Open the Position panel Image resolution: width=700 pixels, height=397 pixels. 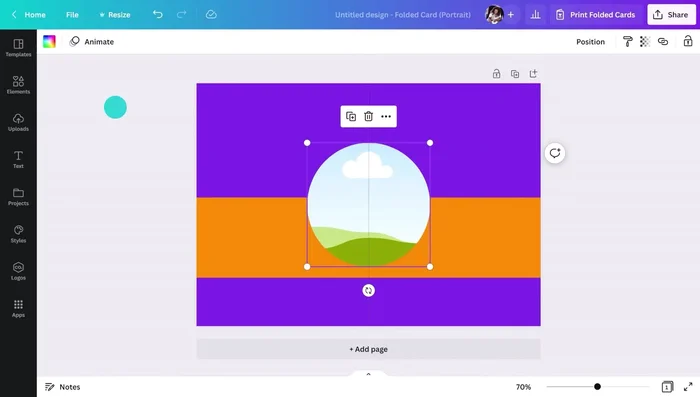click(590, 42)
